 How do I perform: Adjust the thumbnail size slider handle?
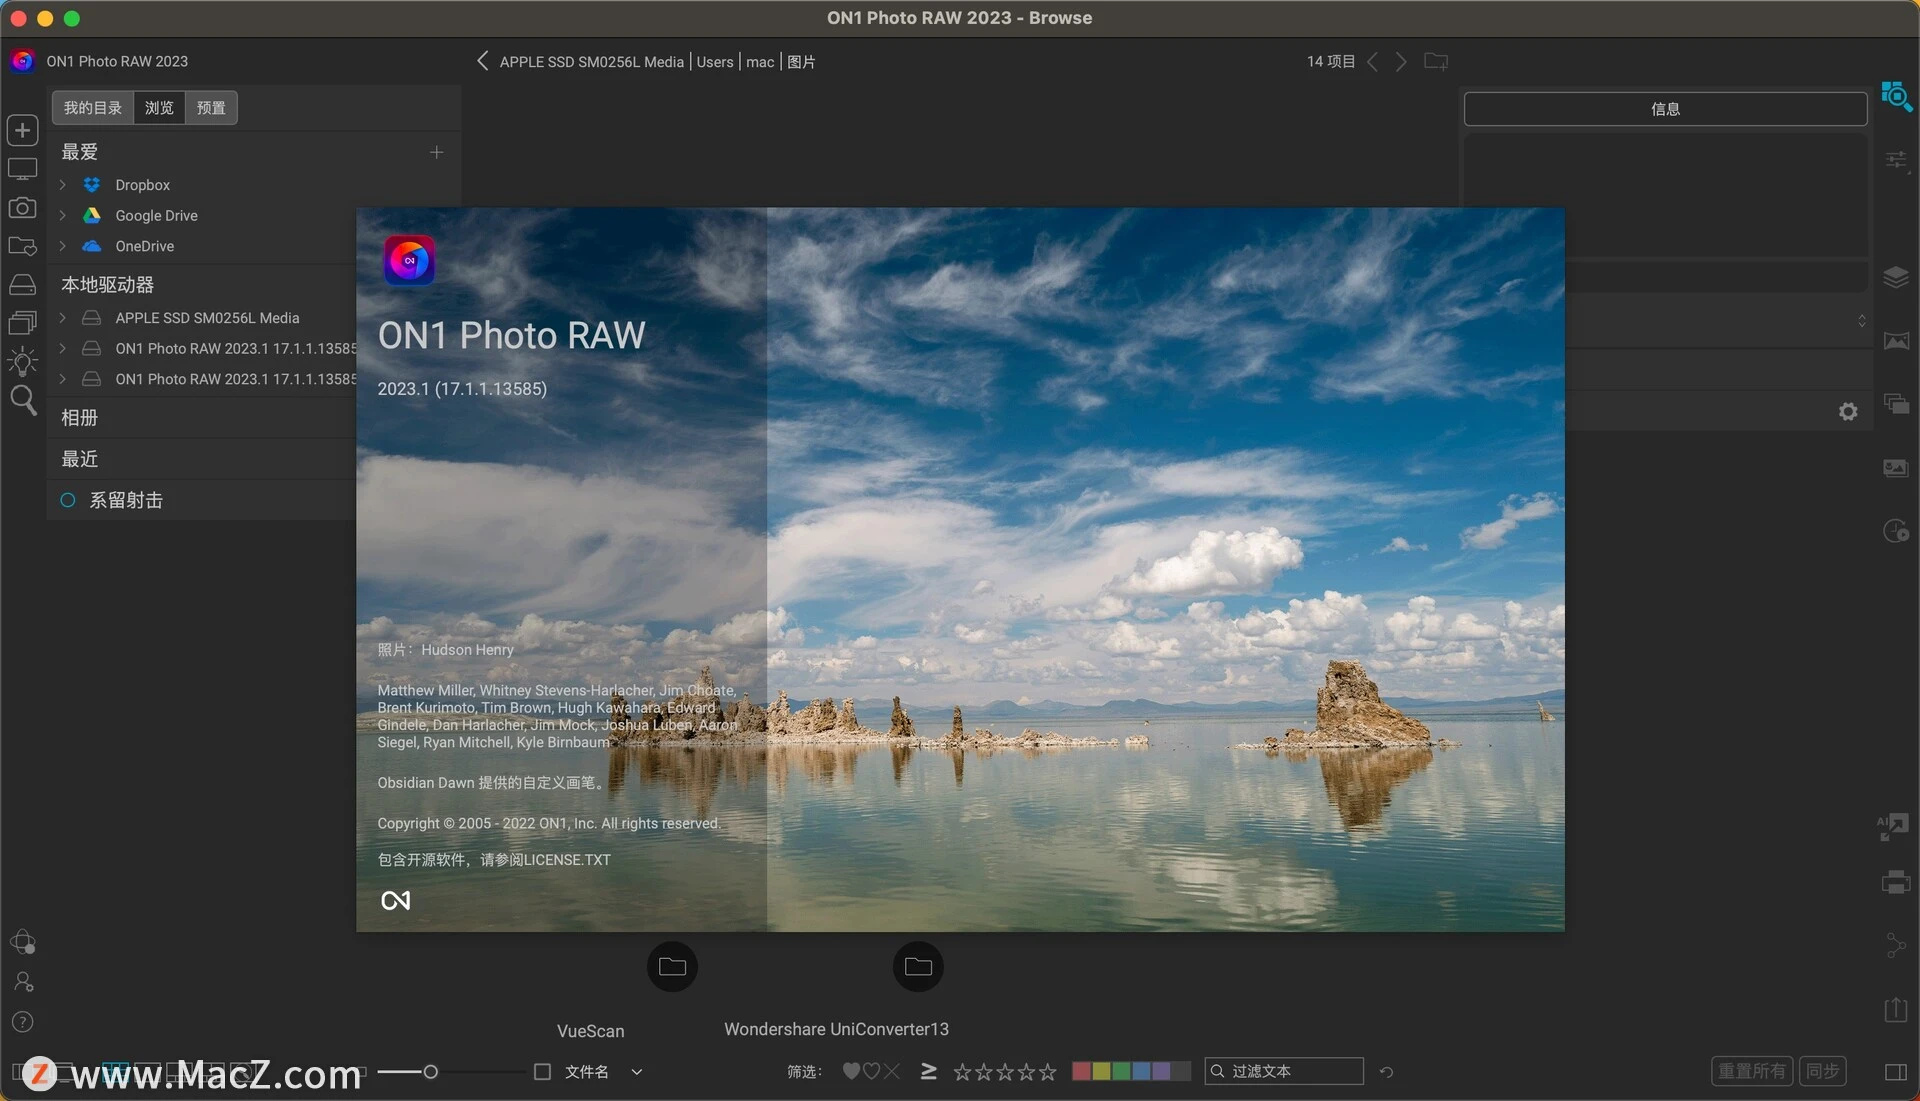coord(431,1072)
